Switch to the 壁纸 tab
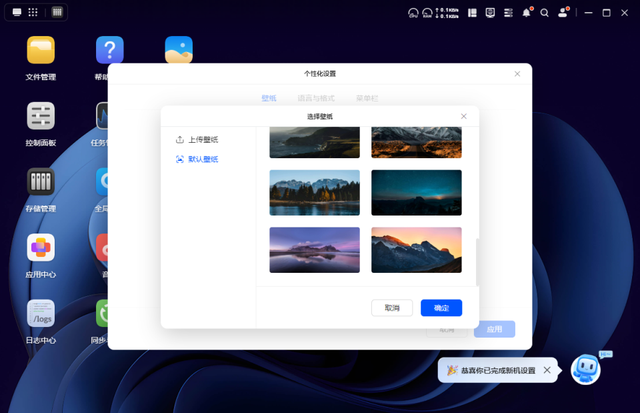Image resolution: width=640 pixels, height=413 pixels. [269, 98]
